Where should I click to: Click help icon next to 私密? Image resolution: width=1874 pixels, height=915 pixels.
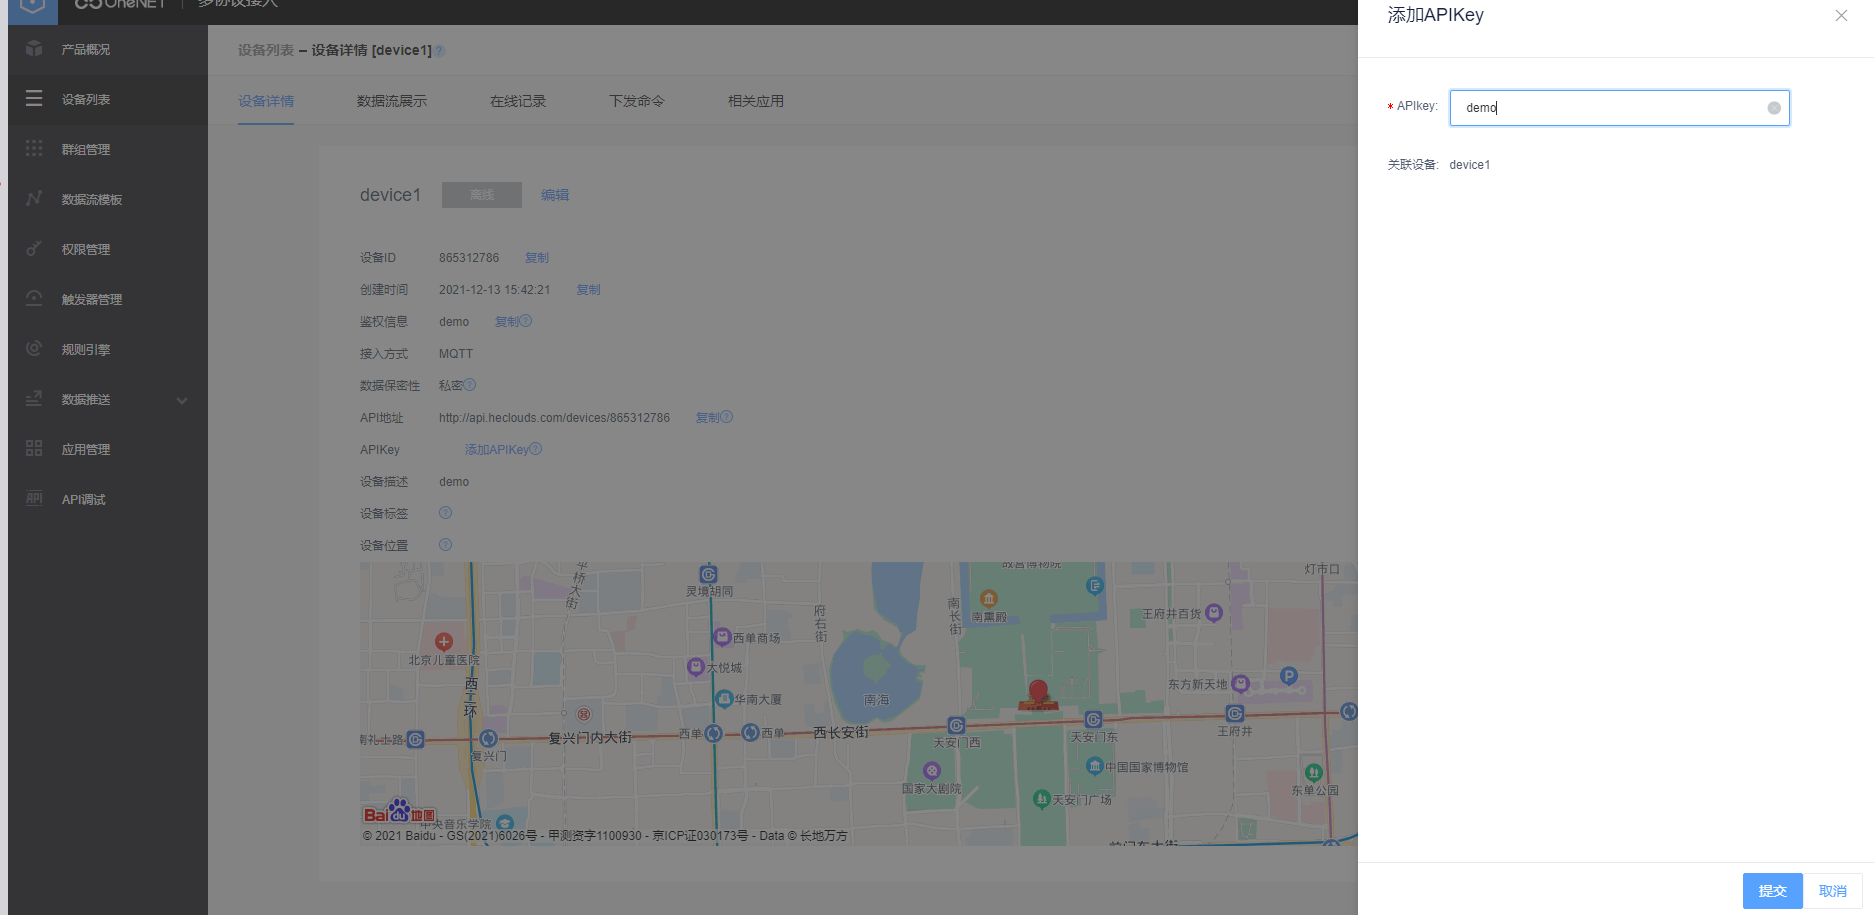coord(470,385)
